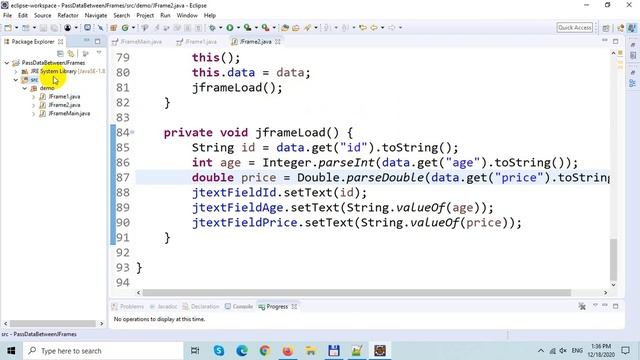Show hidden system tray icons
This screenshot has height=360, width=640.
pos(541,351)
